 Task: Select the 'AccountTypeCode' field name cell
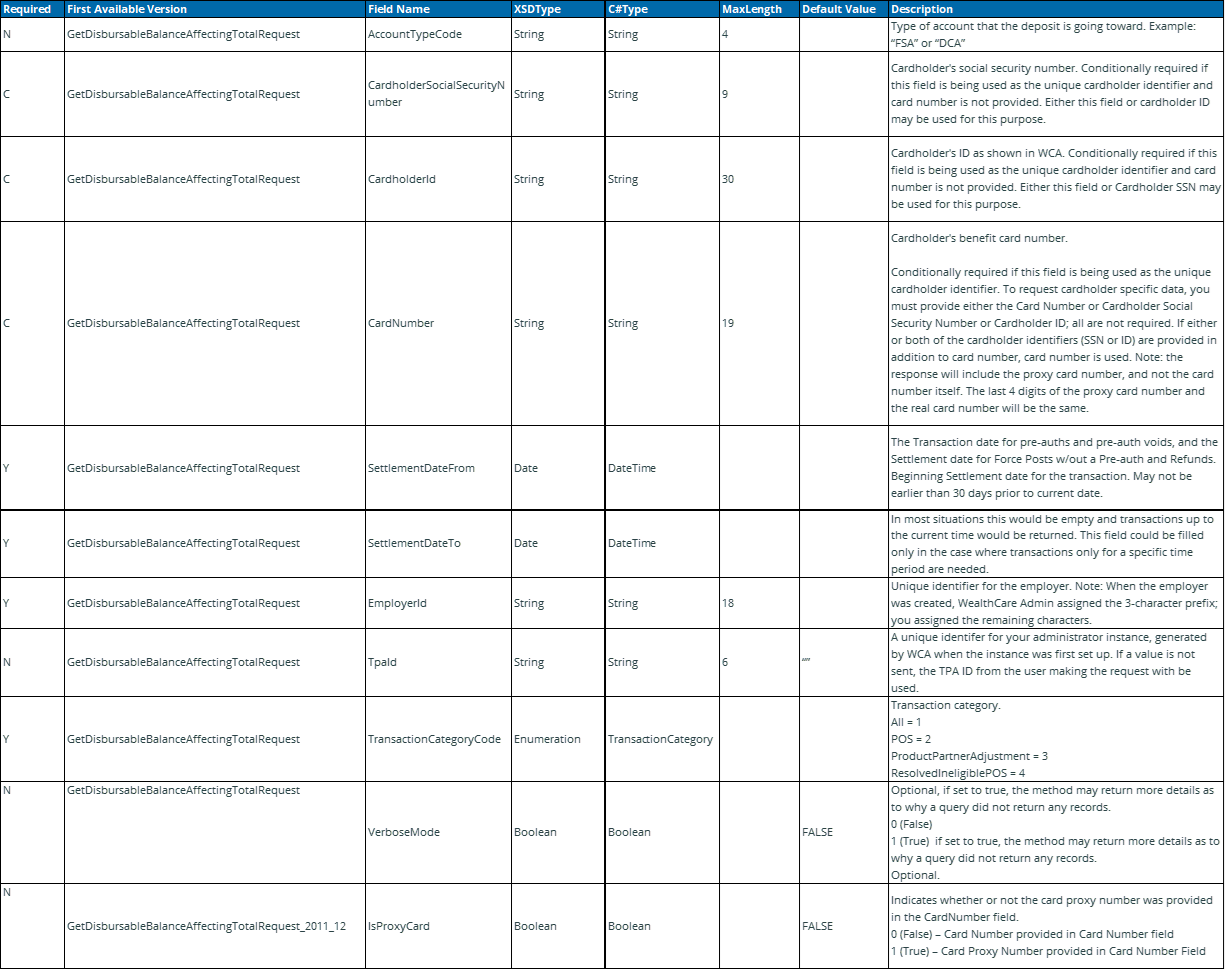437,34
